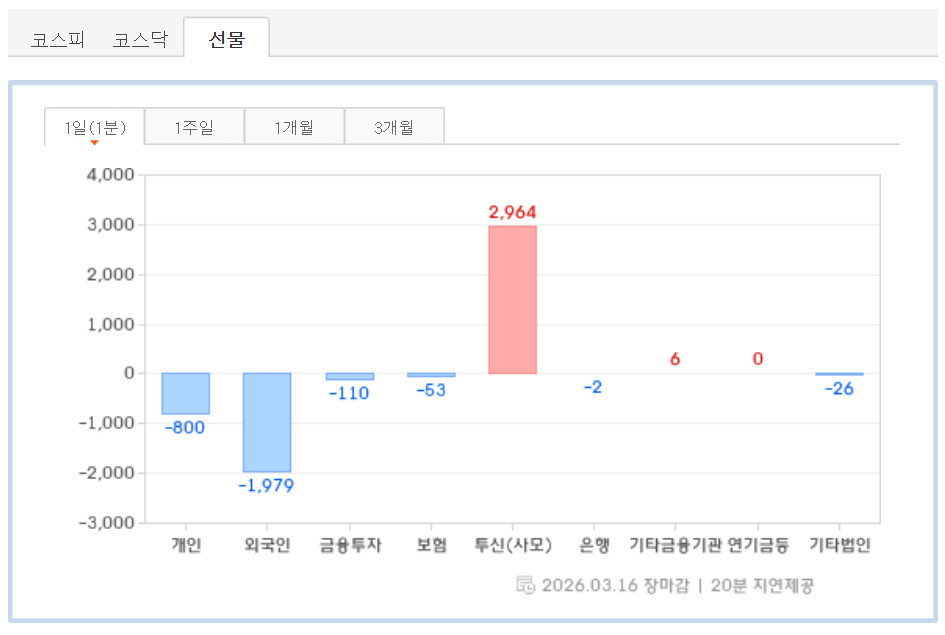Click the red 투신(사모) bar valued 2,964
The image size is (945, 635).
click(512, 299)
